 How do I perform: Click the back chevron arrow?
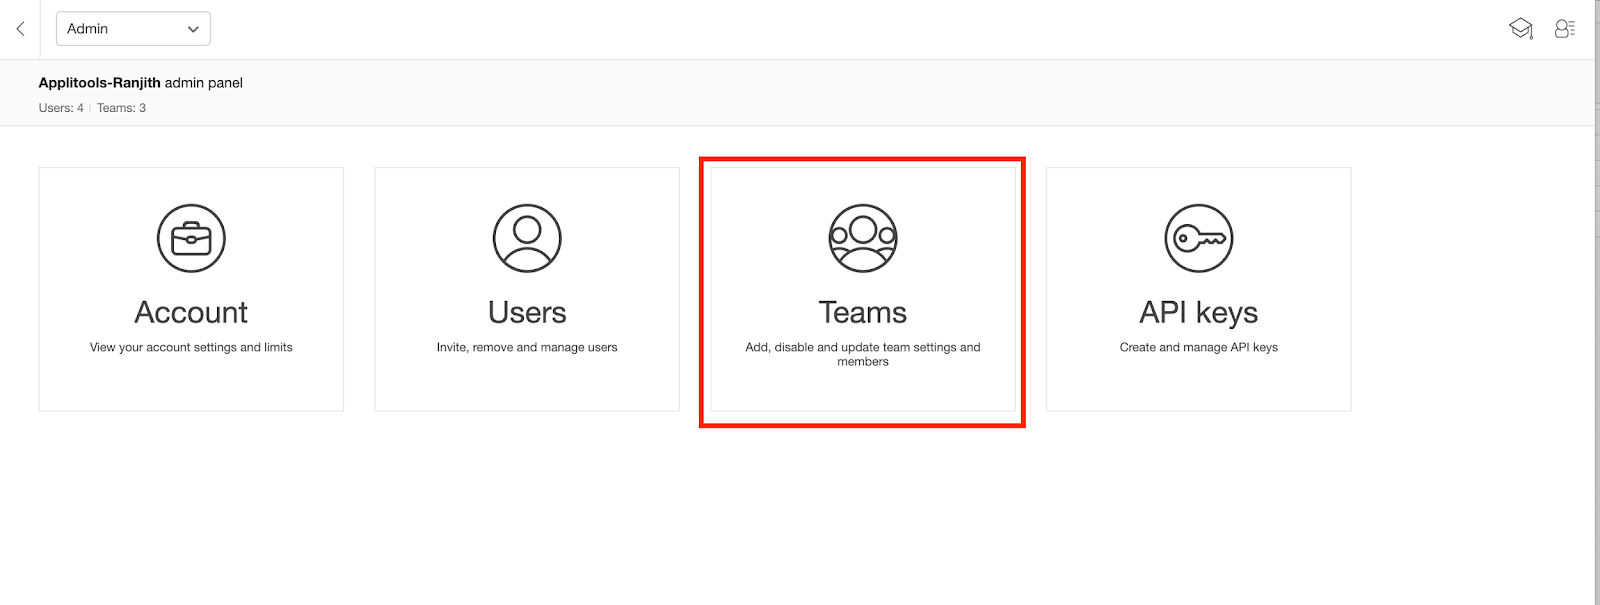pos(20,29)
